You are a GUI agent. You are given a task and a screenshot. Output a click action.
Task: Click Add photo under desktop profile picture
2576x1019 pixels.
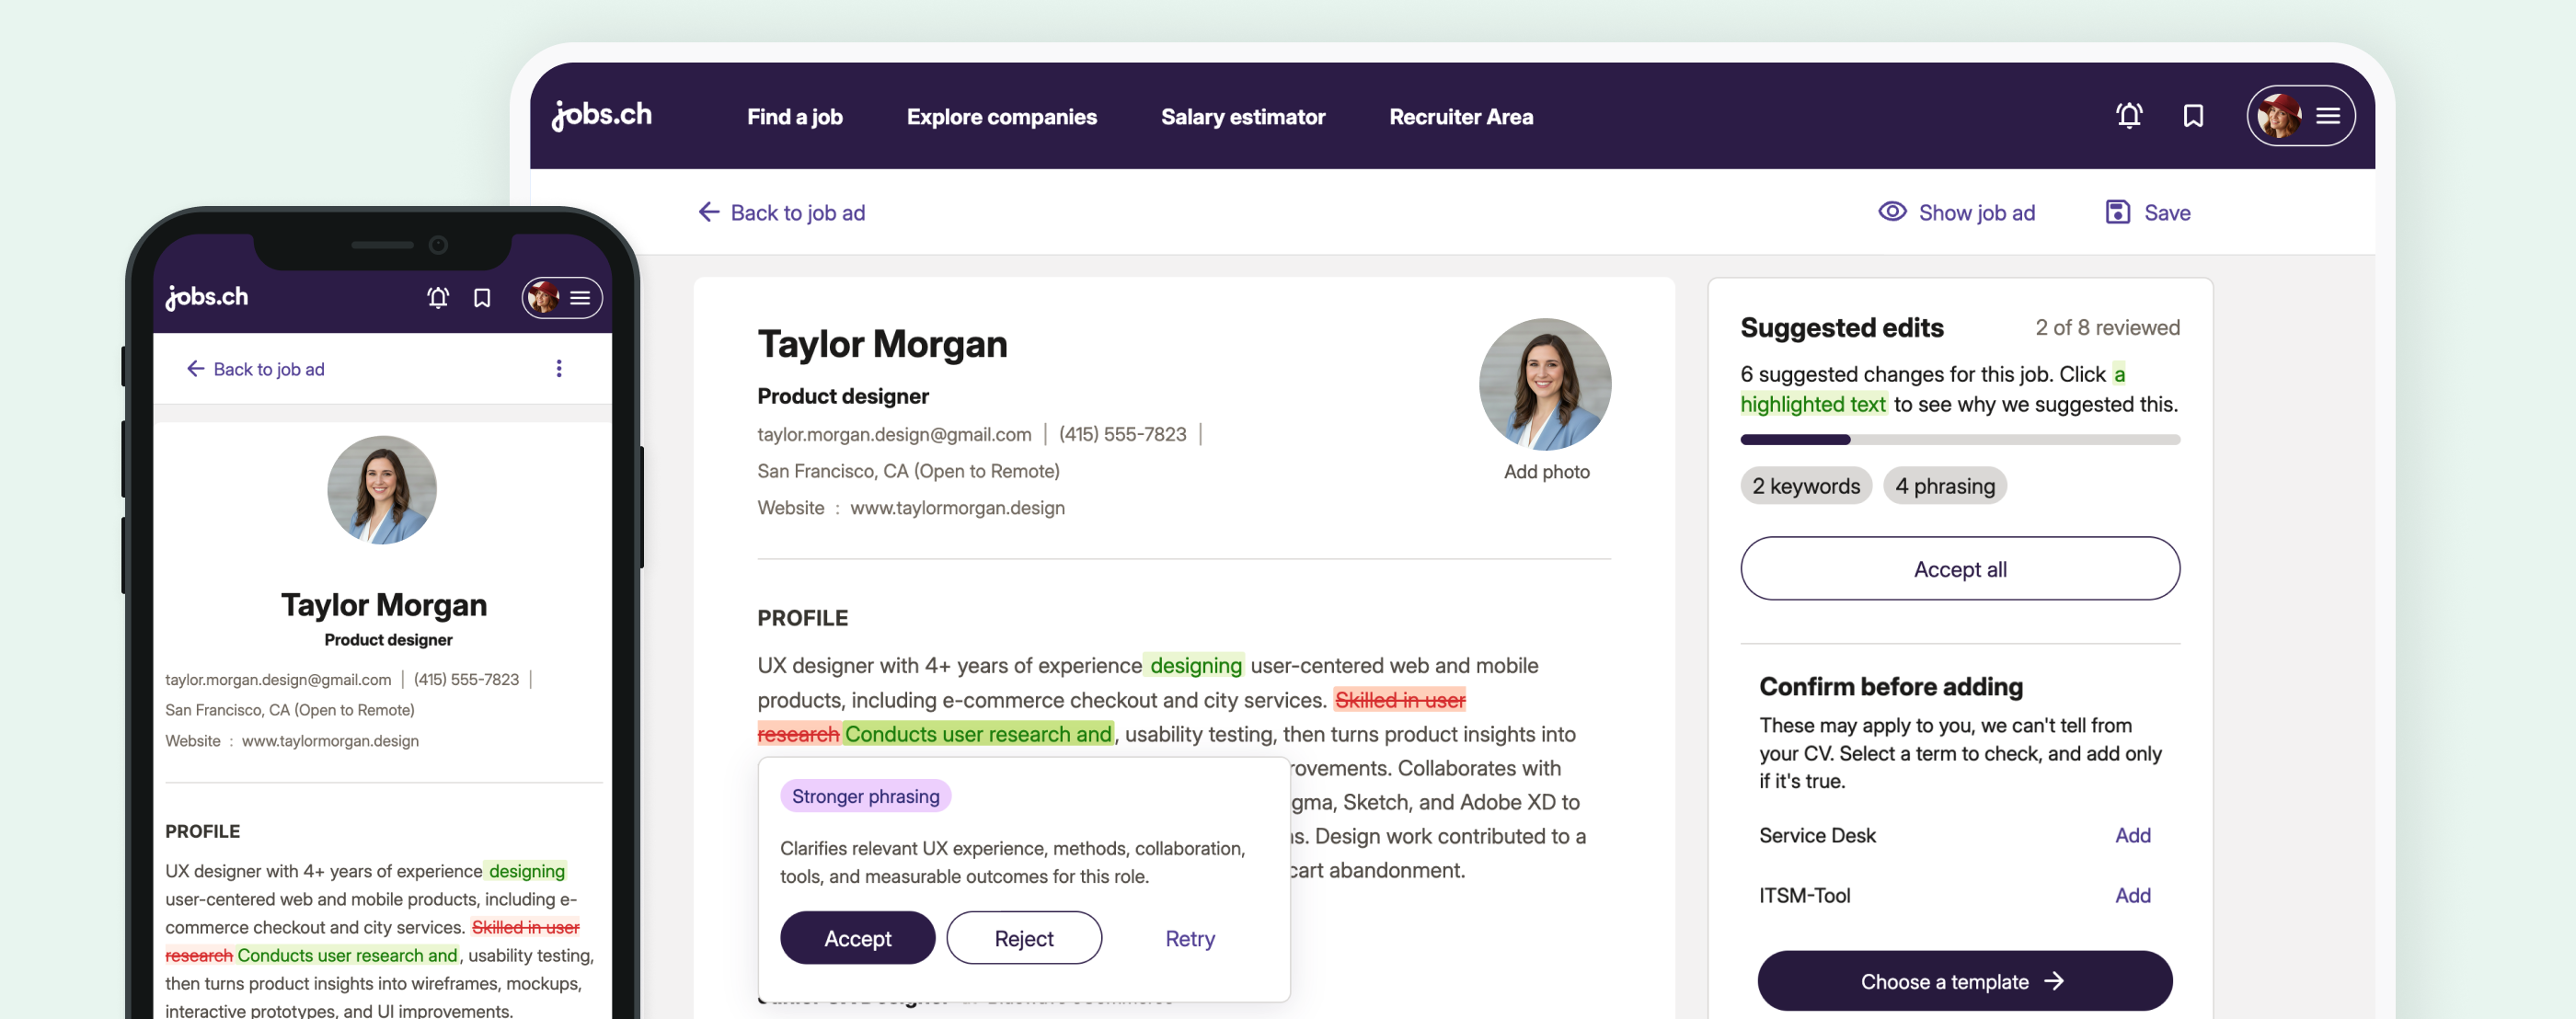point(1546,472)
